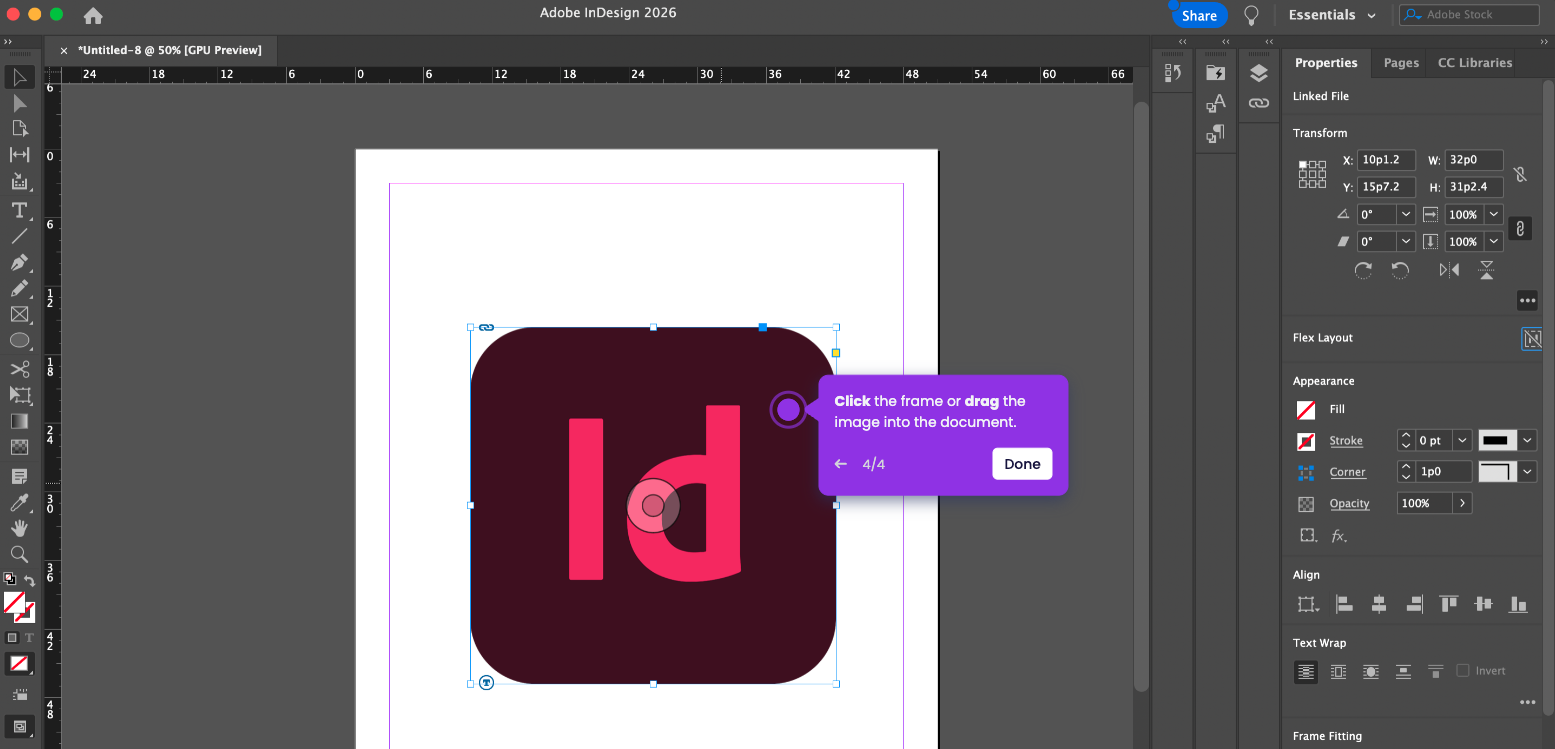Flip the object vertically
Image resolution: width=1555 pixels, height=749 pixels.
1487,270
